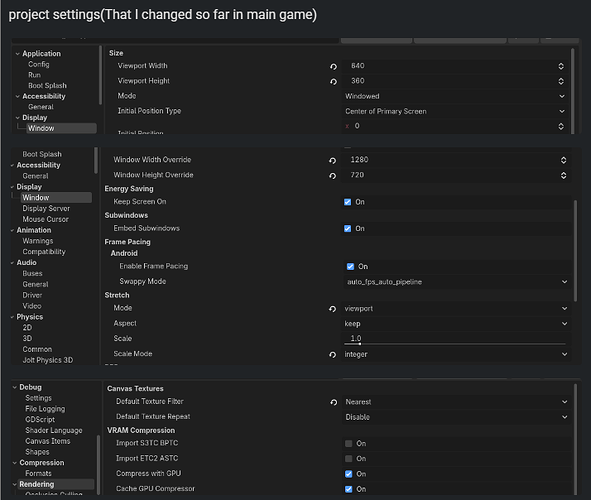This screenshot has width=591, height=500.
Task: Open the Physics 2D settings
Action: pos(27,328)
